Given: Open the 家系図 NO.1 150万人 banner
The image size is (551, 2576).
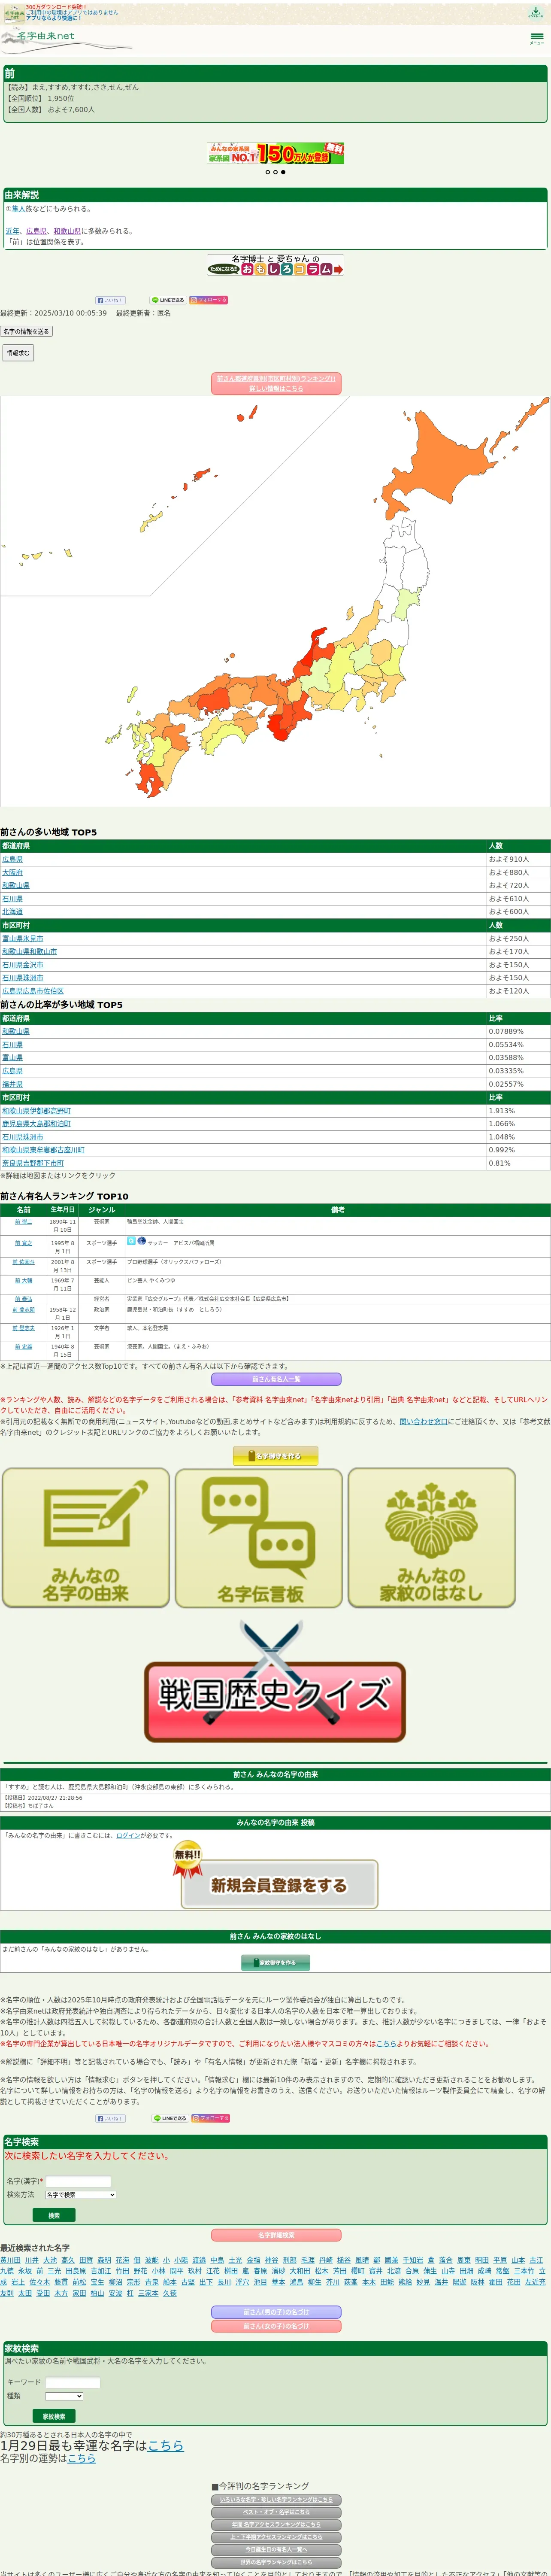Looking at the screenshot, I should [275, 153].
